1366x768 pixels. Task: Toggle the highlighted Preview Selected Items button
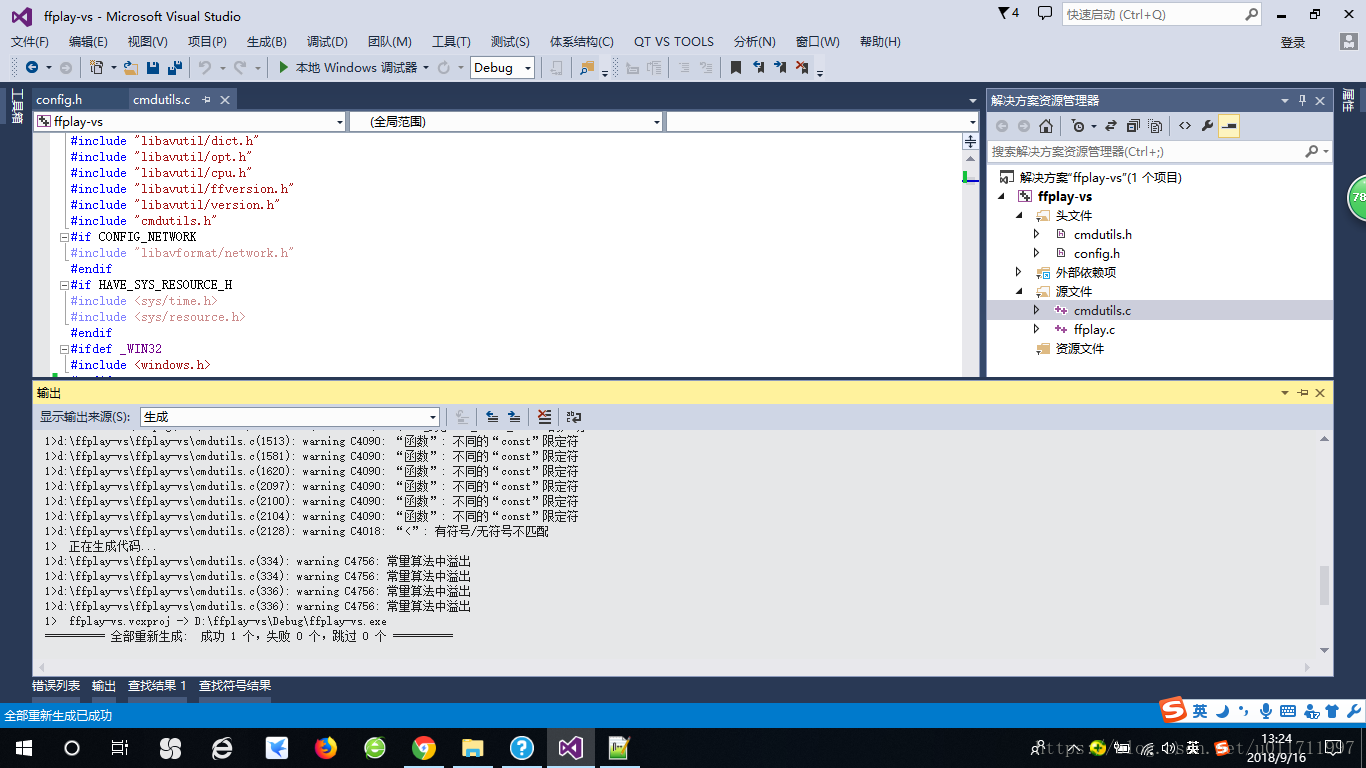pos(1229,126)
